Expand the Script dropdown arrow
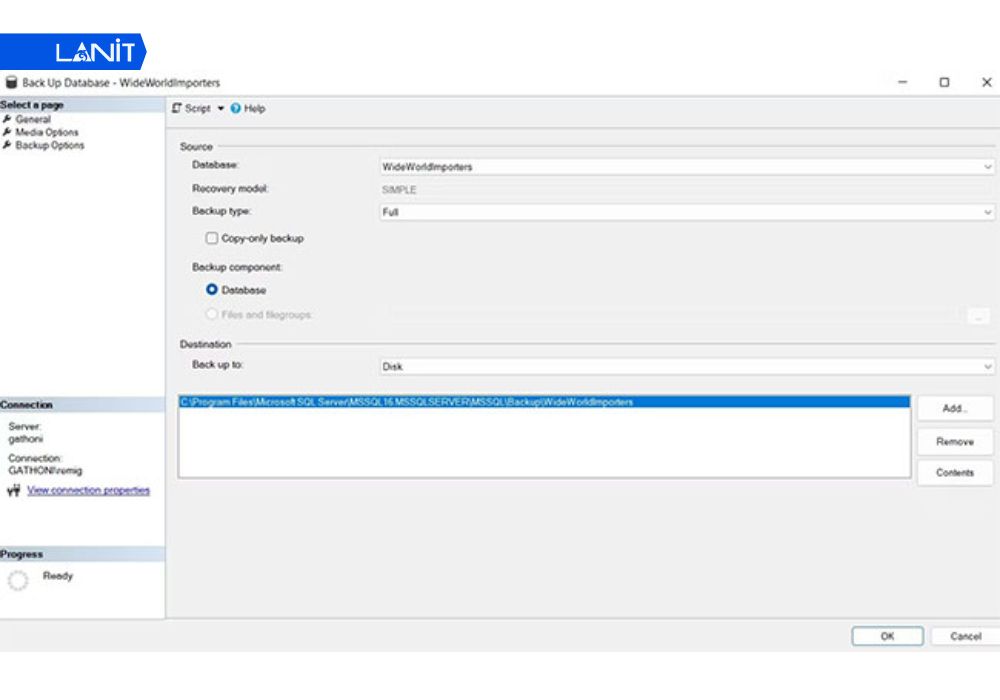The height and width of the screenshot is (700, 1000). [221, 108]
